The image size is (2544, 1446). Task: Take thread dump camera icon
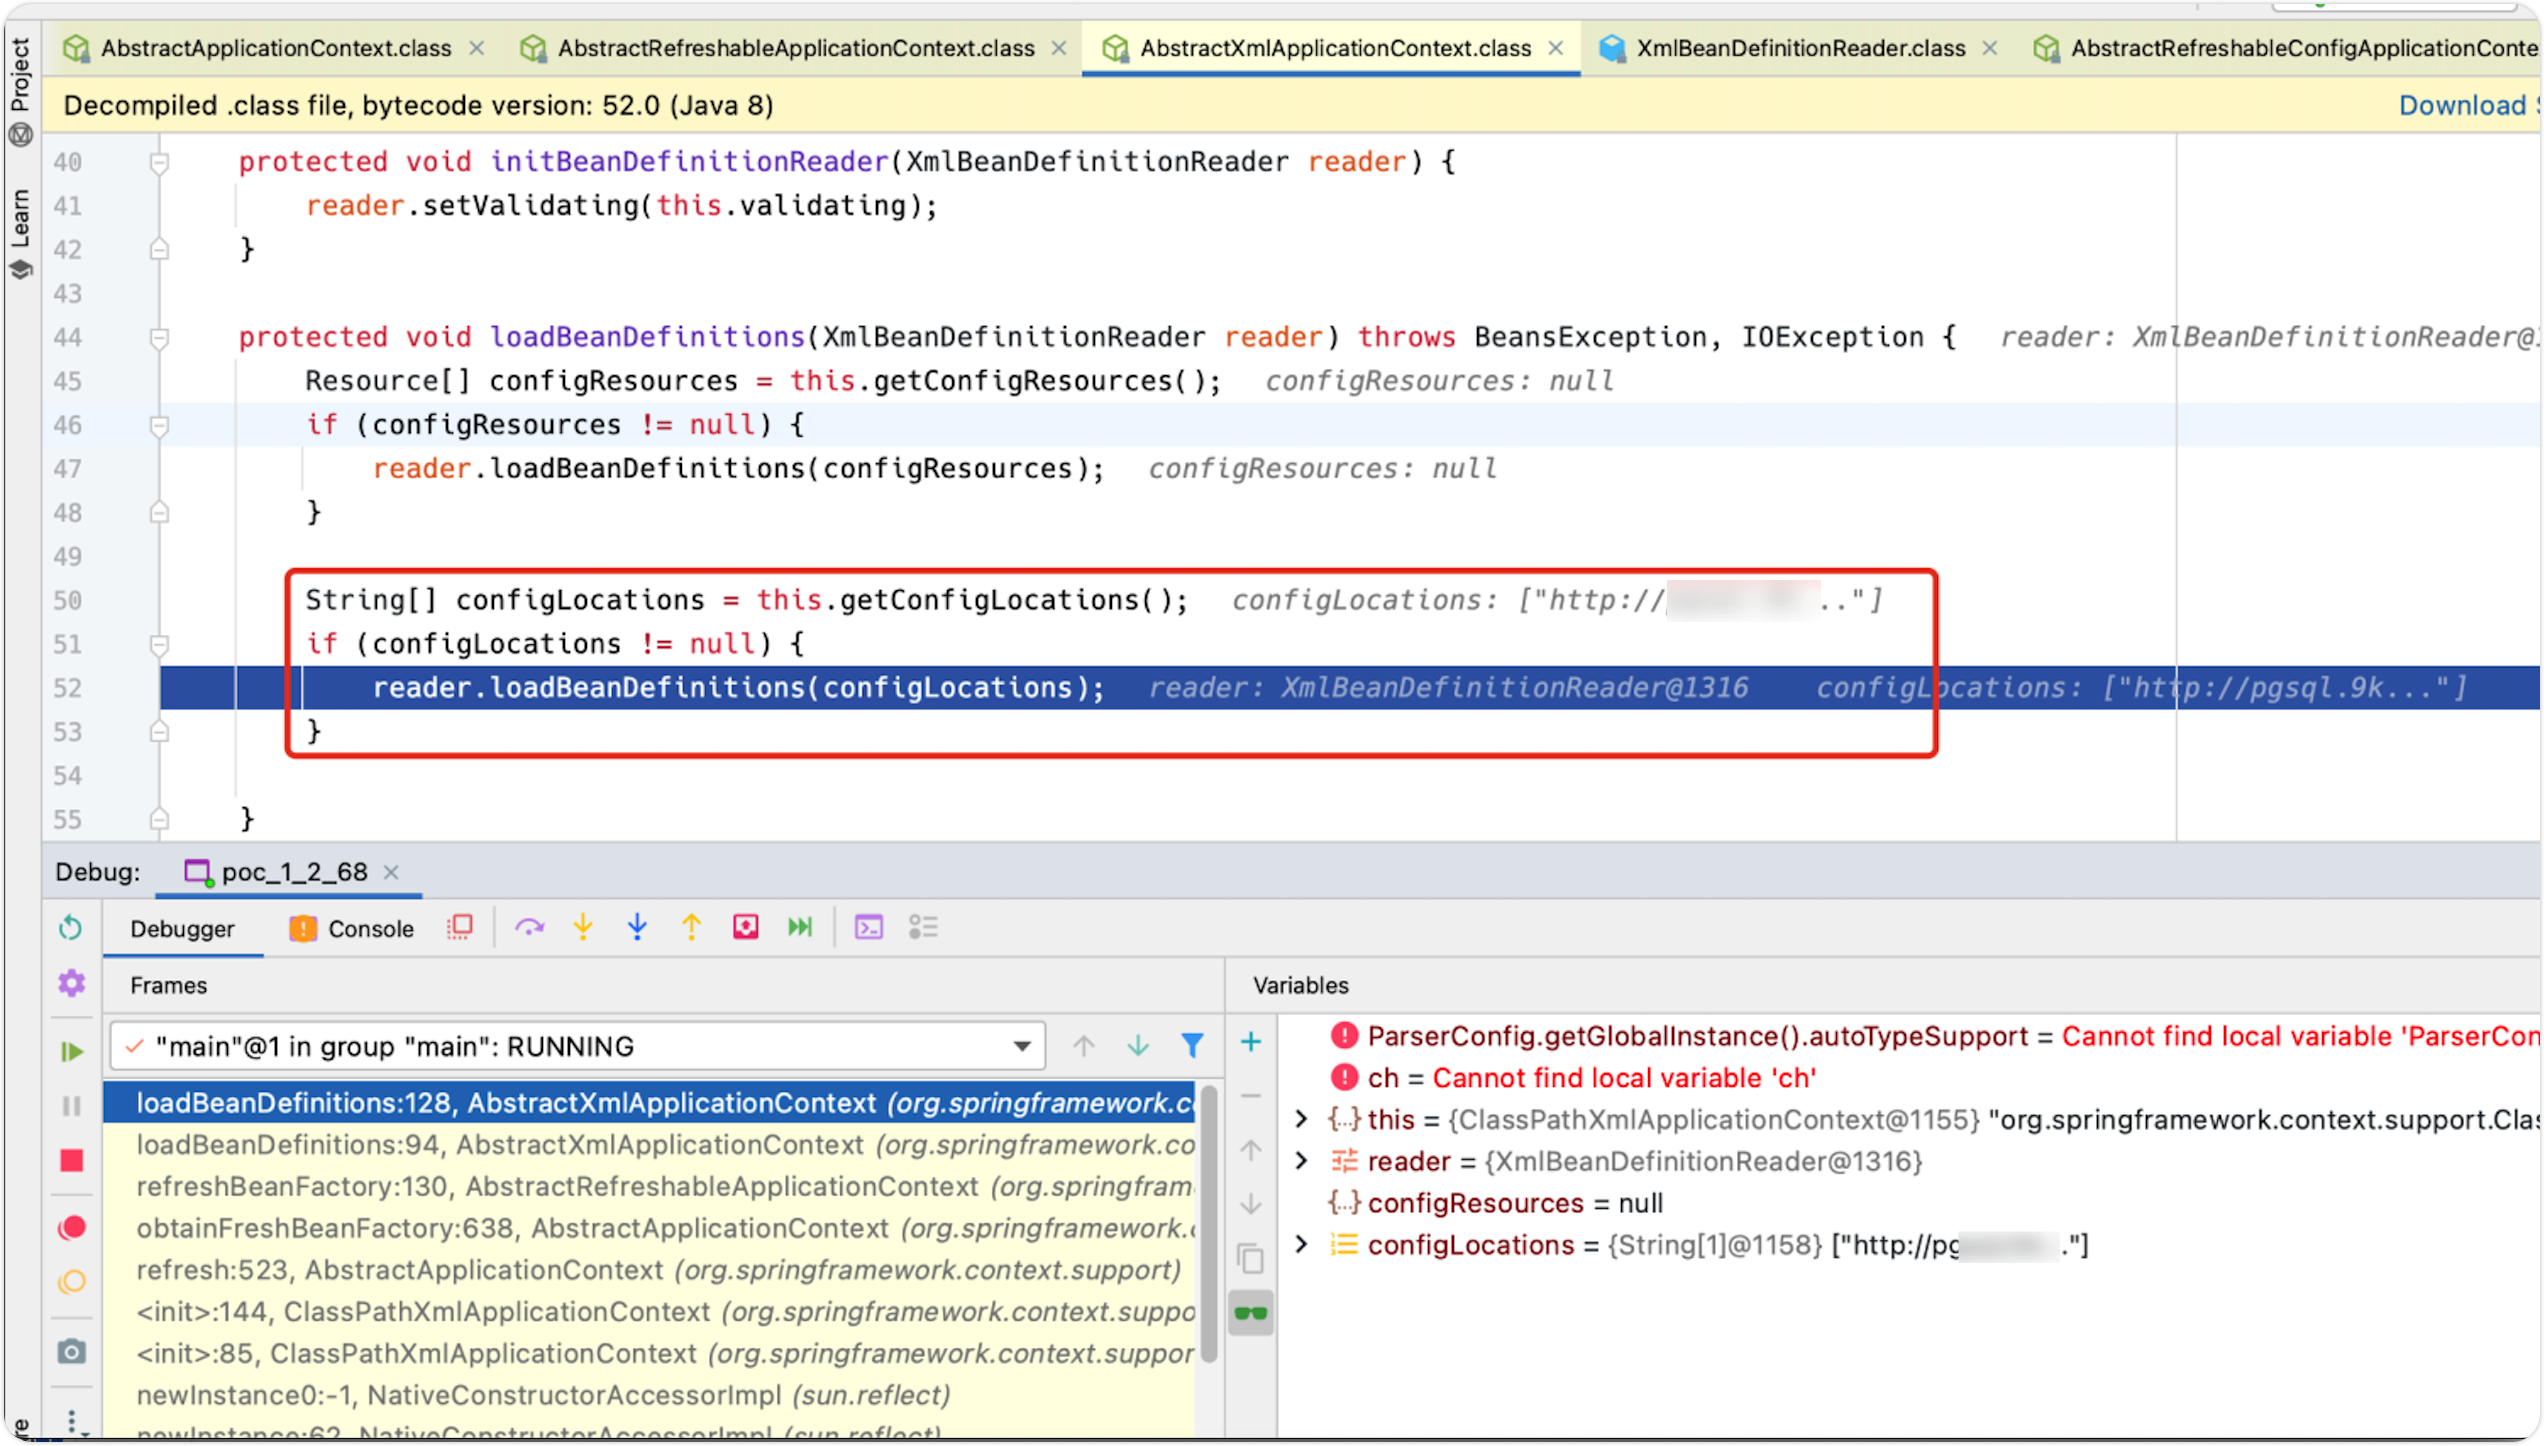pos(71,1352)
